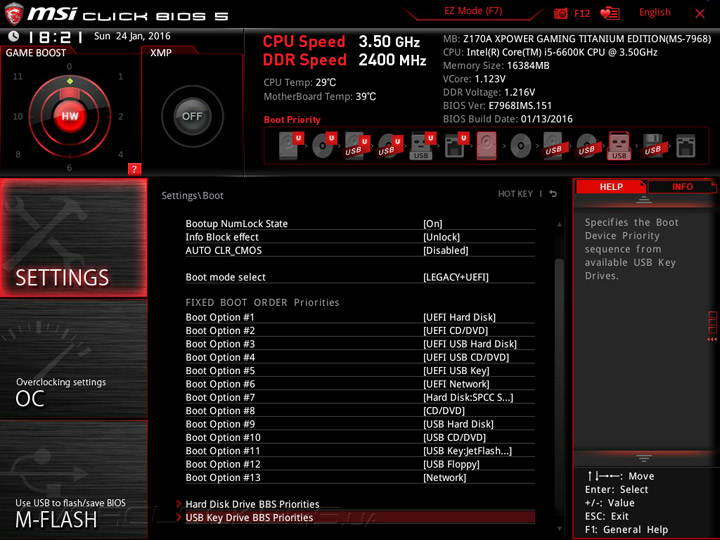The image size is (720, 540).
Task: Click the legacy network boot priority icon
Action: tap(686, 146)
